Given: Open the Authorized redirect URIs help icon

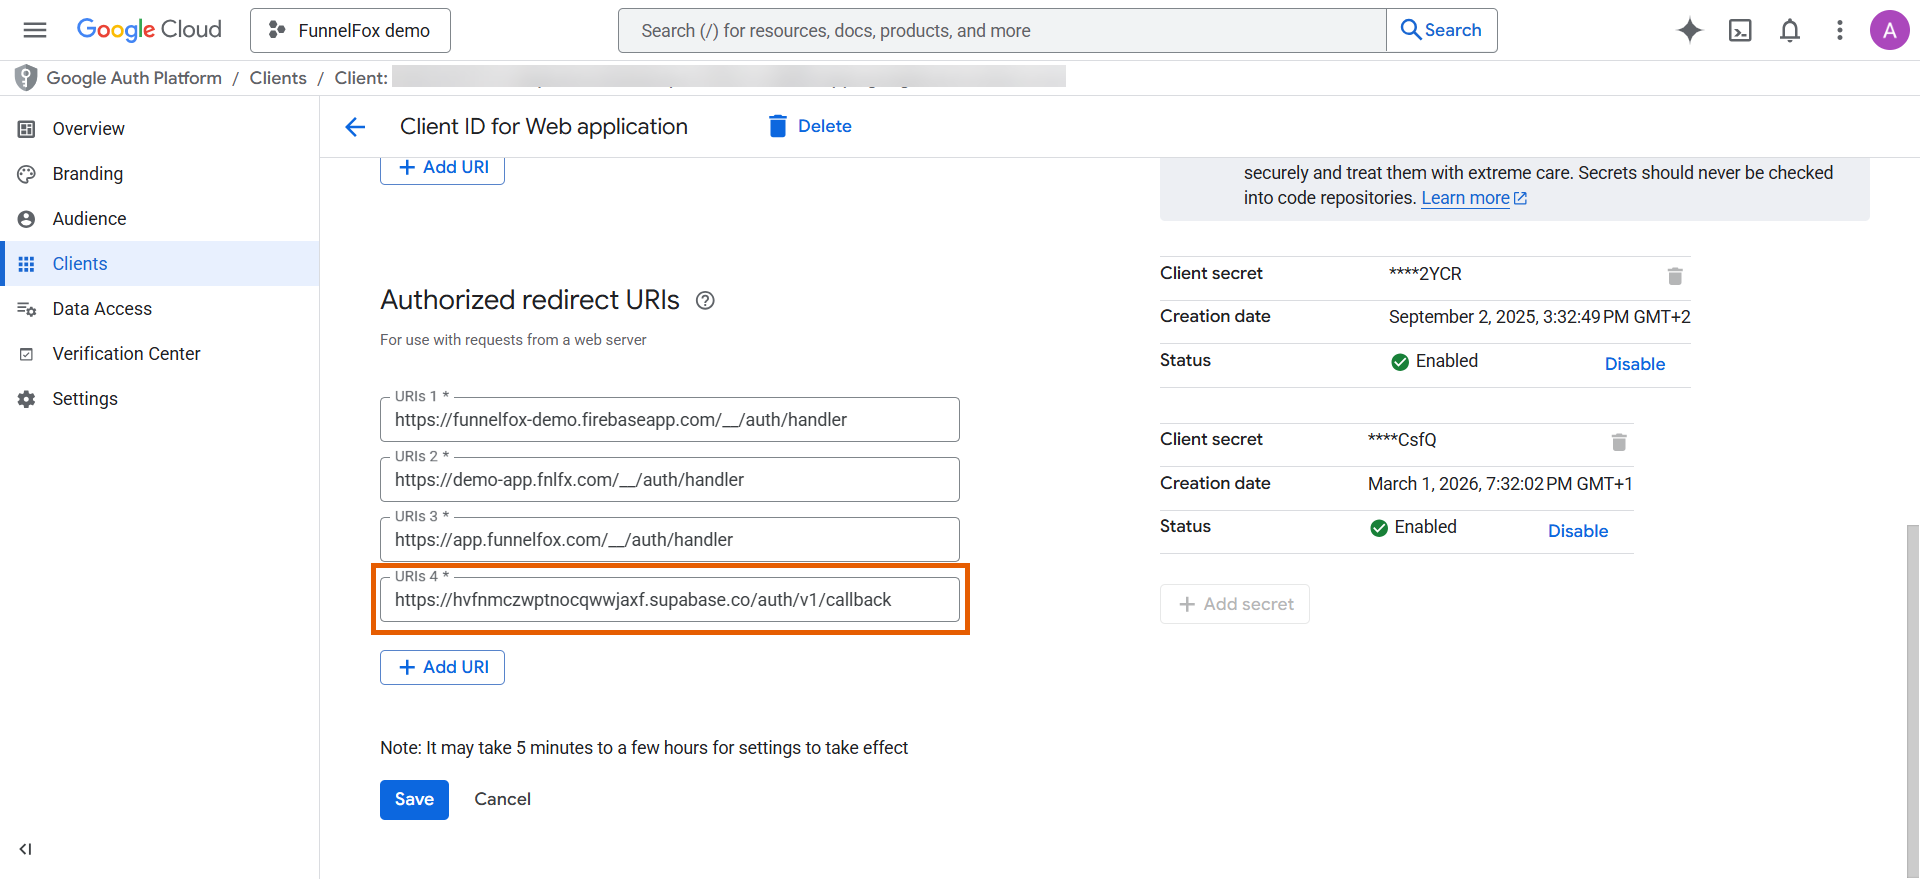Looking at the screenshot, I should [x=705, y=300].
